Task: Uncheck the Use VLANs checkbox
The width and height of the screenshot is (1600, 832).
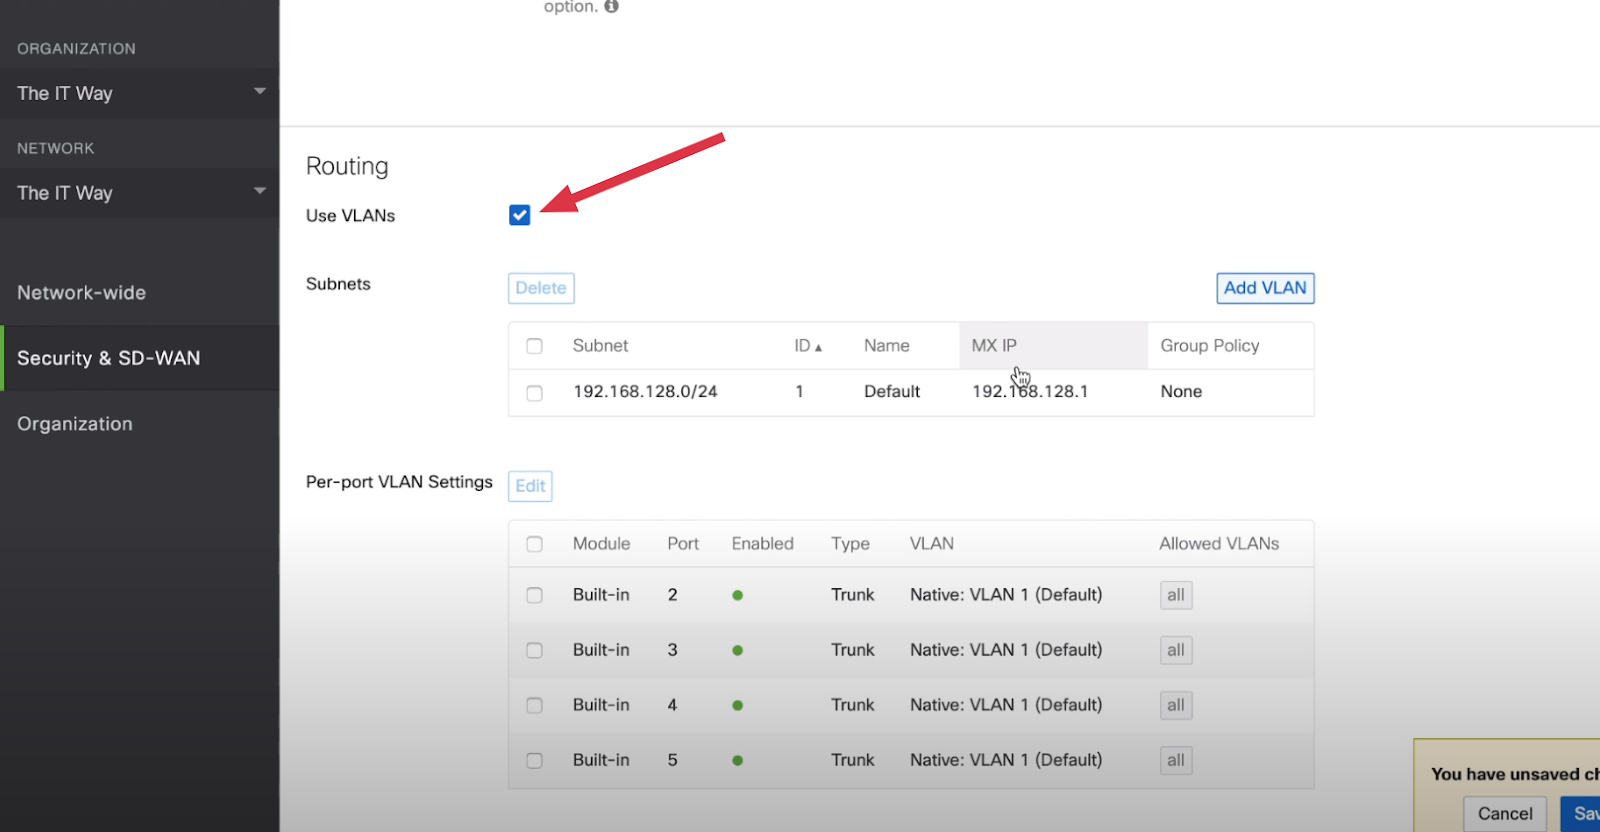Action: coord(519,215)
